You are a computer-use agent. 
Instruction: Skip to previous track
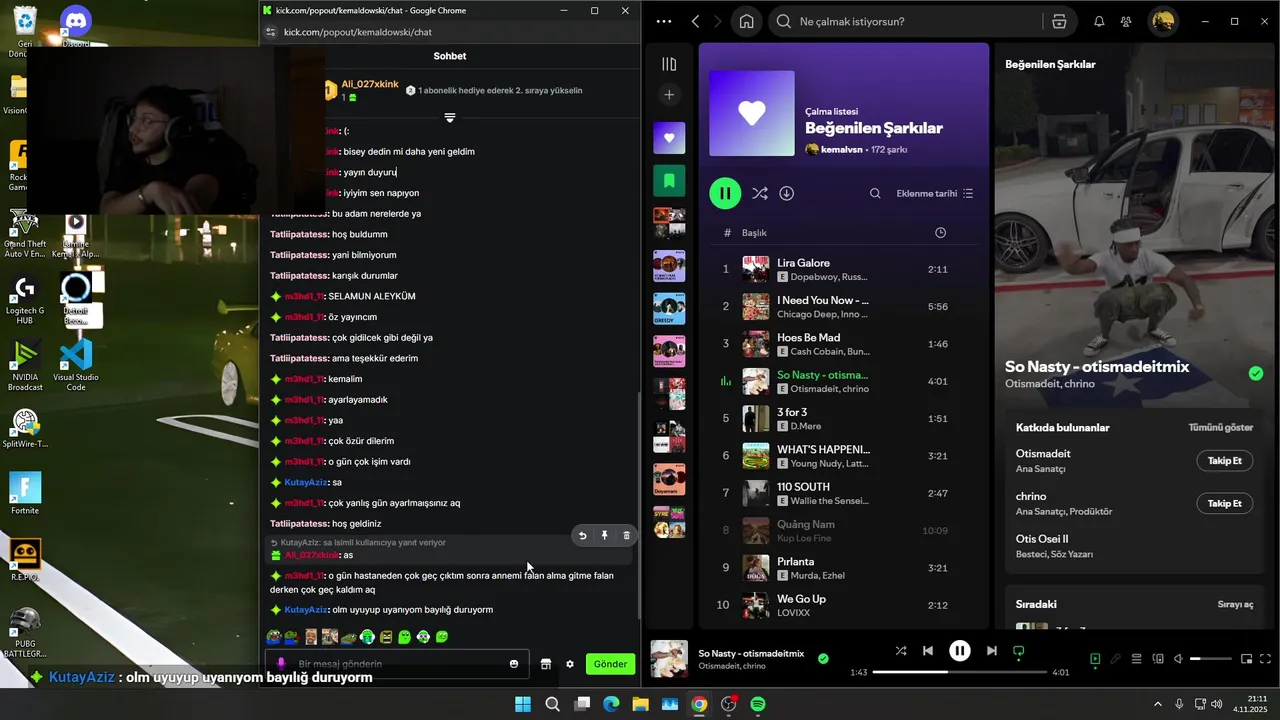click(928, 651)
